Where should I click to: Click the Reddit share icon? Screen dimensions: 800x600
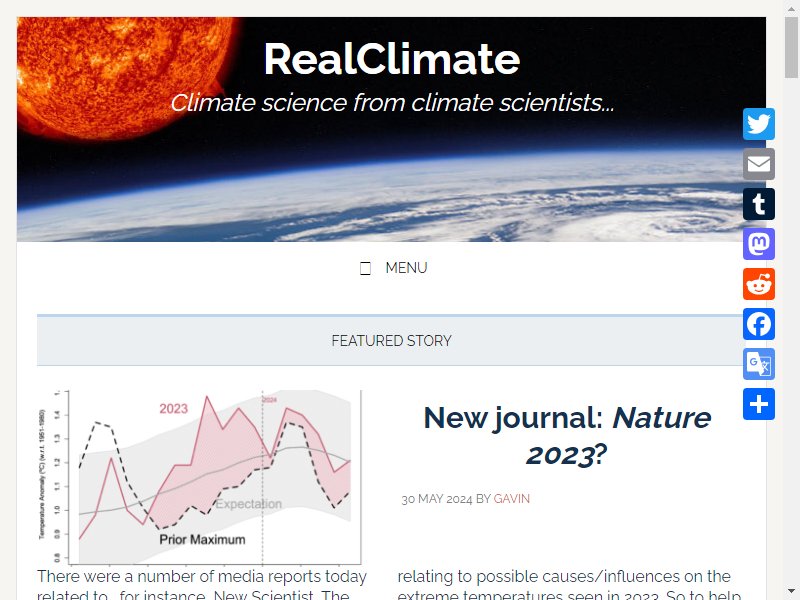pos(759,284)
